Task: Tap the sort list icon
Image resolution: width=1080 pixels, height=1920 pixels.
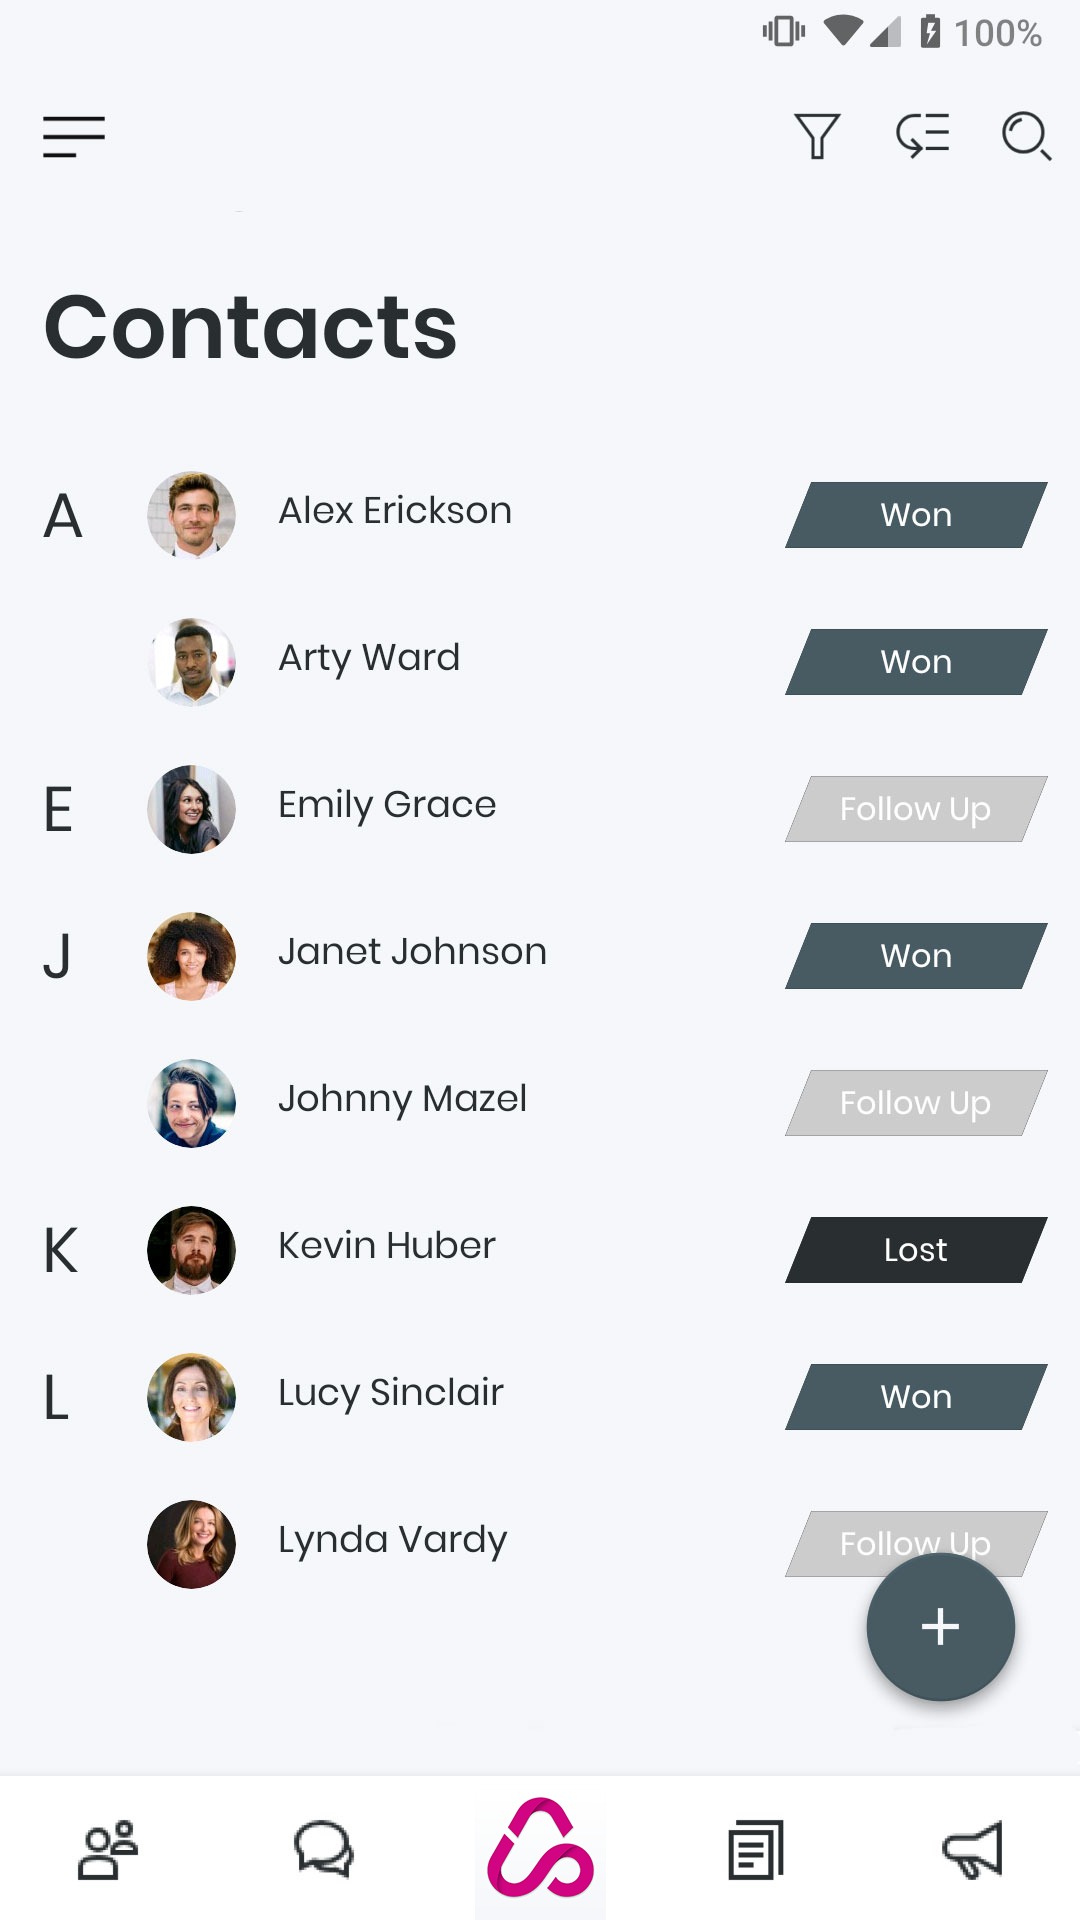Action: (922, 135)
